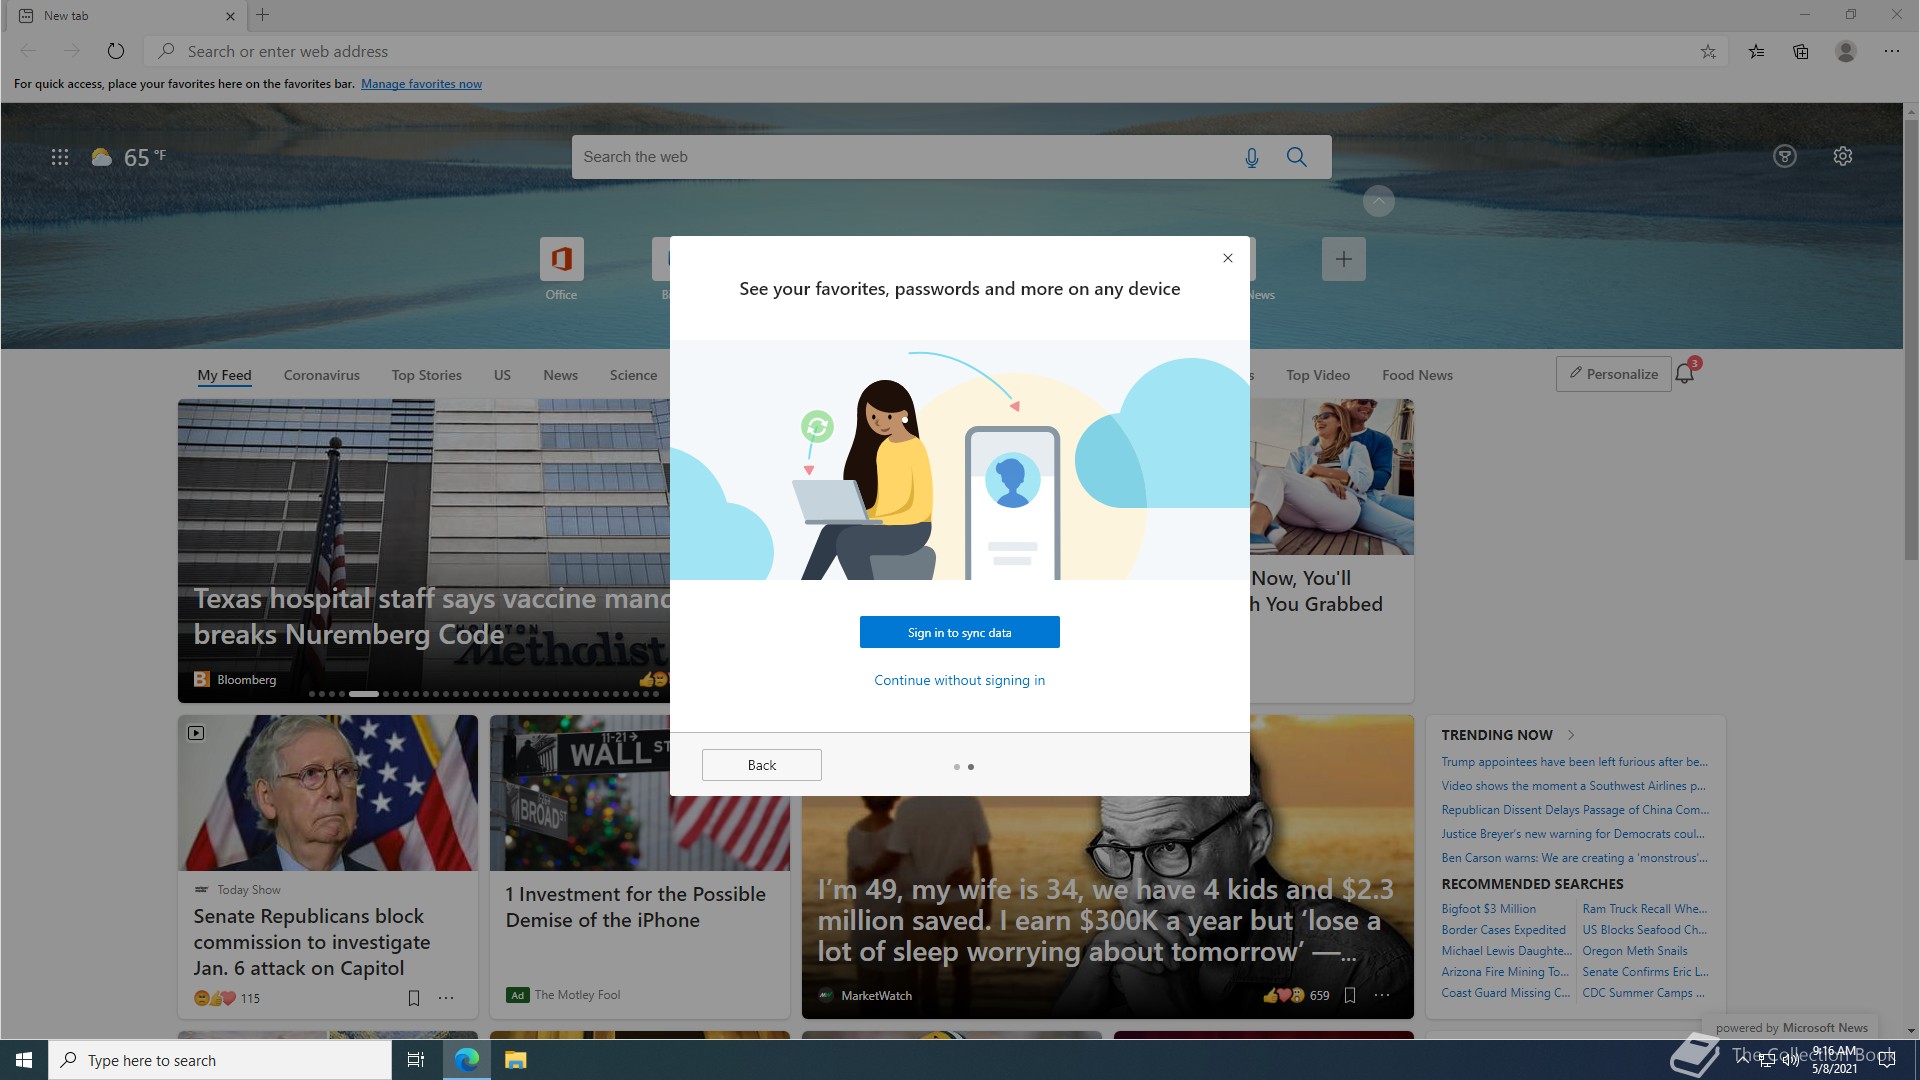Add this page to favorites star icon
Viewport: 1920px width, 1080px height.
pos(1708,51)
